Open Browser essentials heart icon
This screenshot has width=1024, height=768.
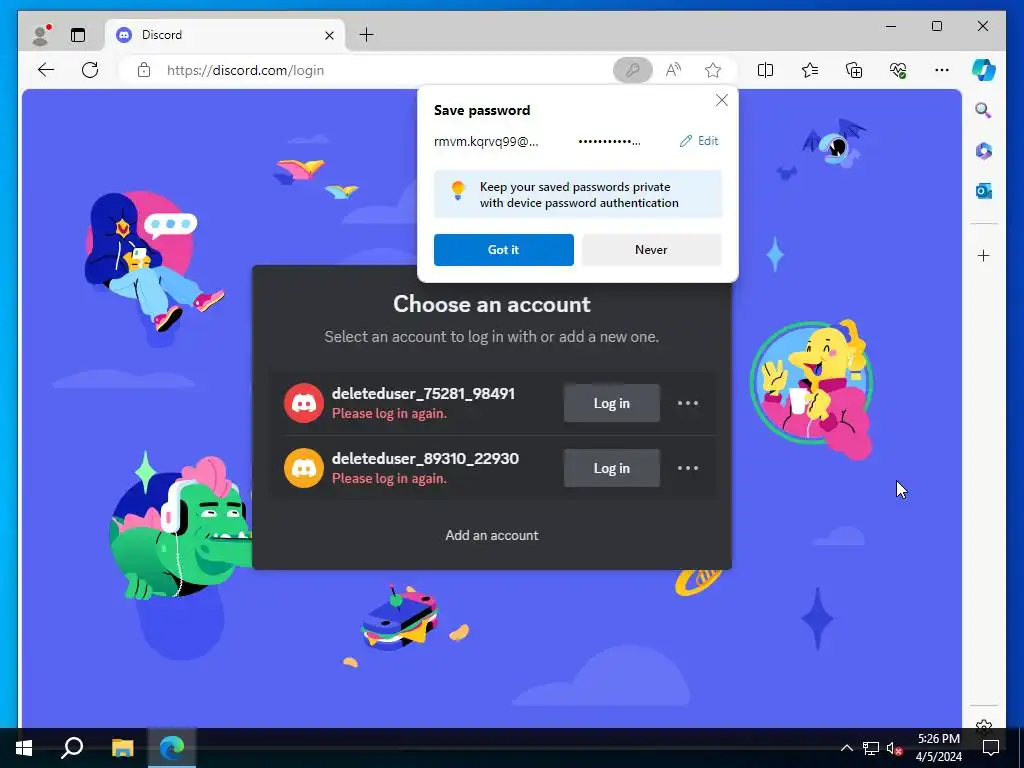(x=898, y=70)
